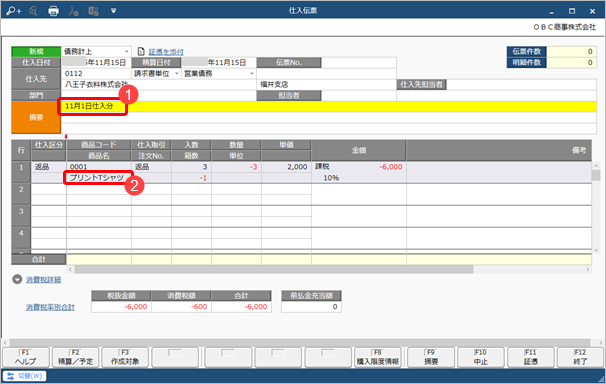Viewport: 606px width, 384px height.
Task: Click the 入数 value 3 cell
Action: tap(191, 167)
